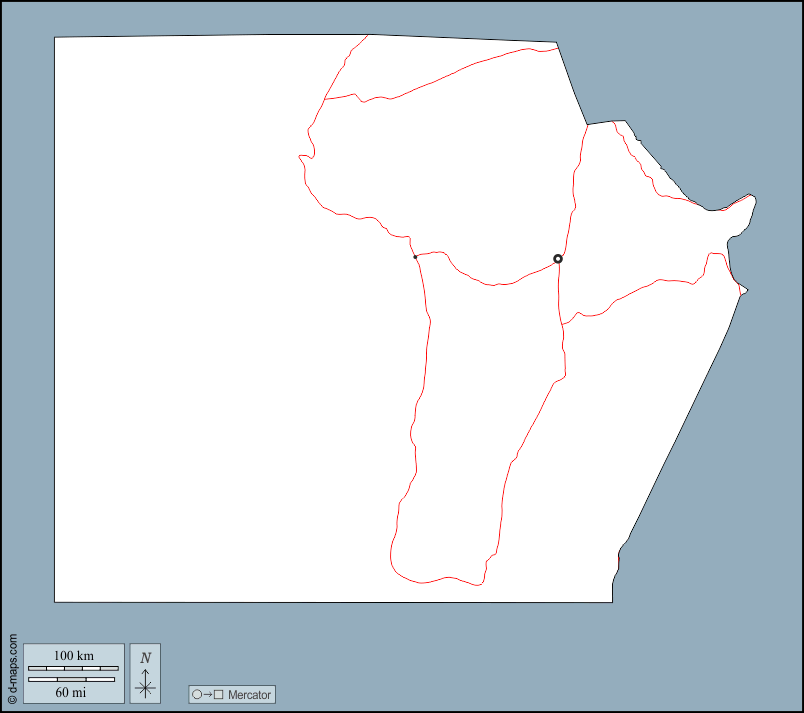Click the circle symbol beside Mercator
This screenshot has height=713, width=804.
(x=197, y=695)
